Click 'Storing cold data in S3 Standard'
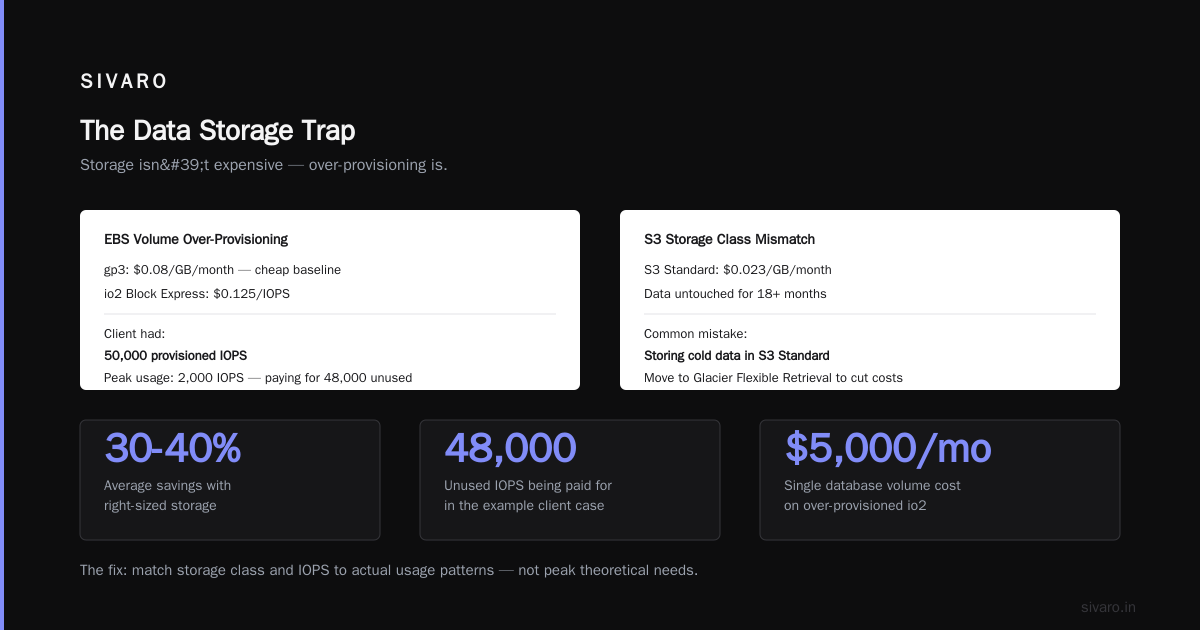Screen dimensions: 1200x630 pyautogui.click(x=736, y=356)
